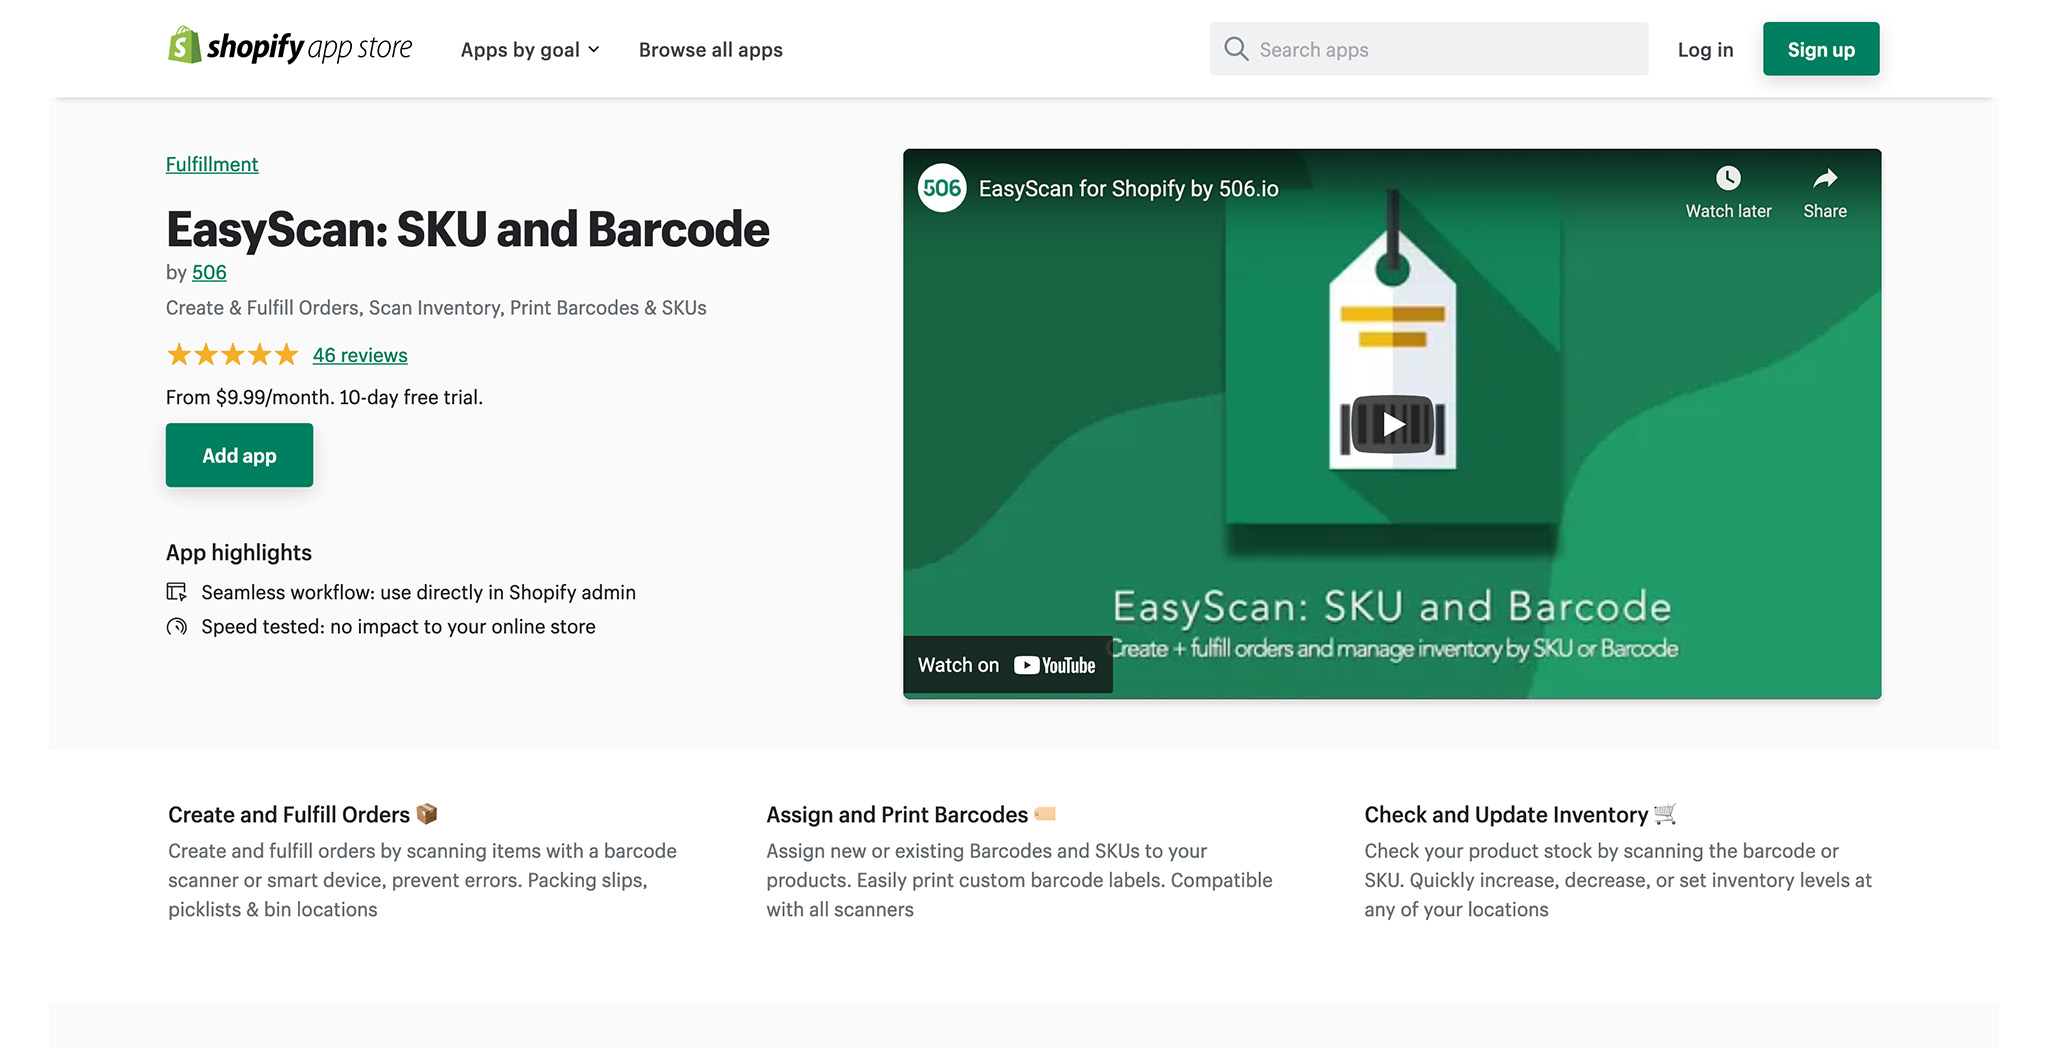The height and width of the screenshot is (1048, 2048).
Task: Click text 'Seamless workflow: use directly in Shopify admin'
Action: [418, 592]
